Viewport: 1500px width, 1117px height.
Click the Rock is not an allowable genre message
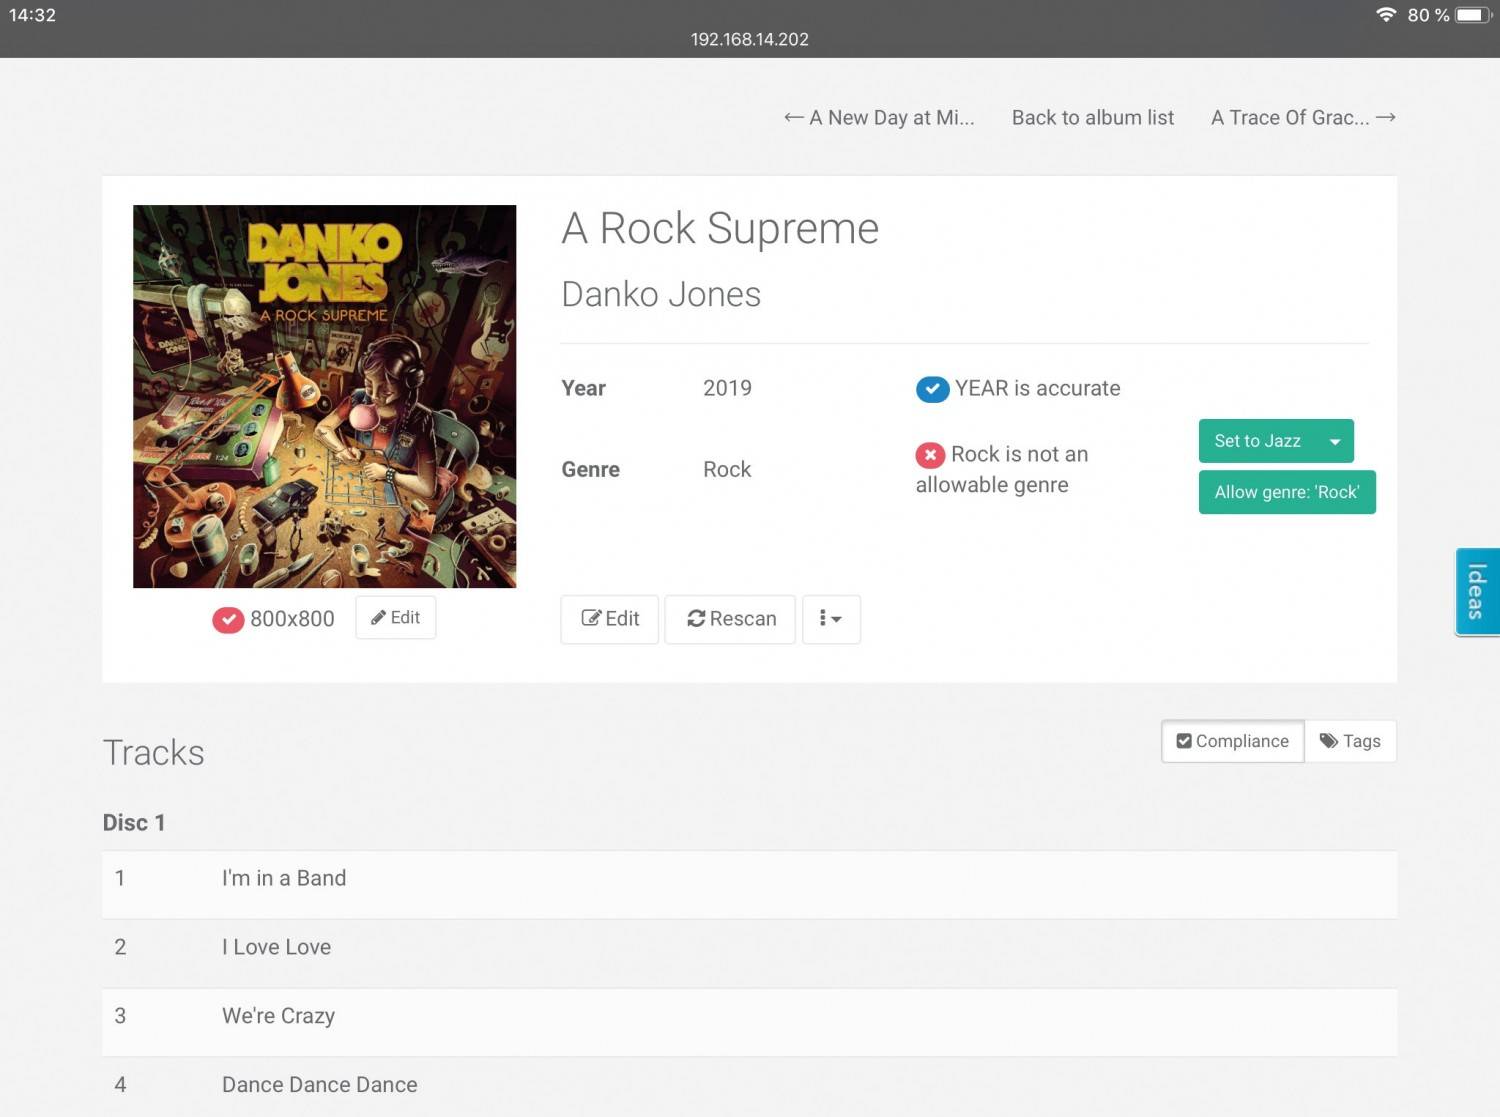[1002, 470]
